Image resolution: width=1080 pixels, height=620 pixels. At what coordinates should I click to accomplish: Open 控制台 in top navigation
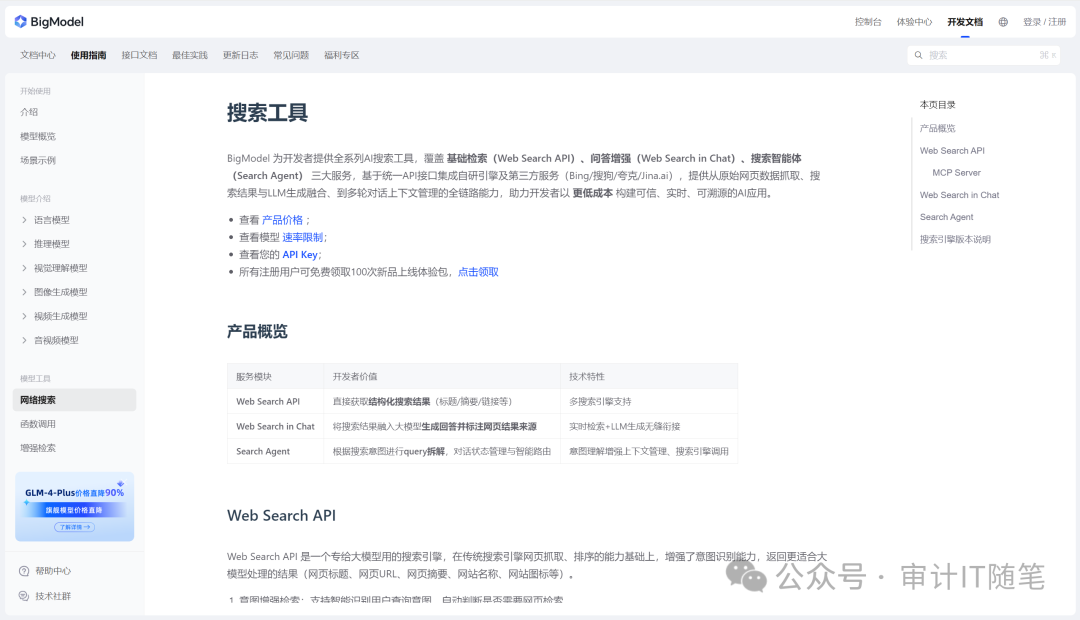(x=868, y=22)
